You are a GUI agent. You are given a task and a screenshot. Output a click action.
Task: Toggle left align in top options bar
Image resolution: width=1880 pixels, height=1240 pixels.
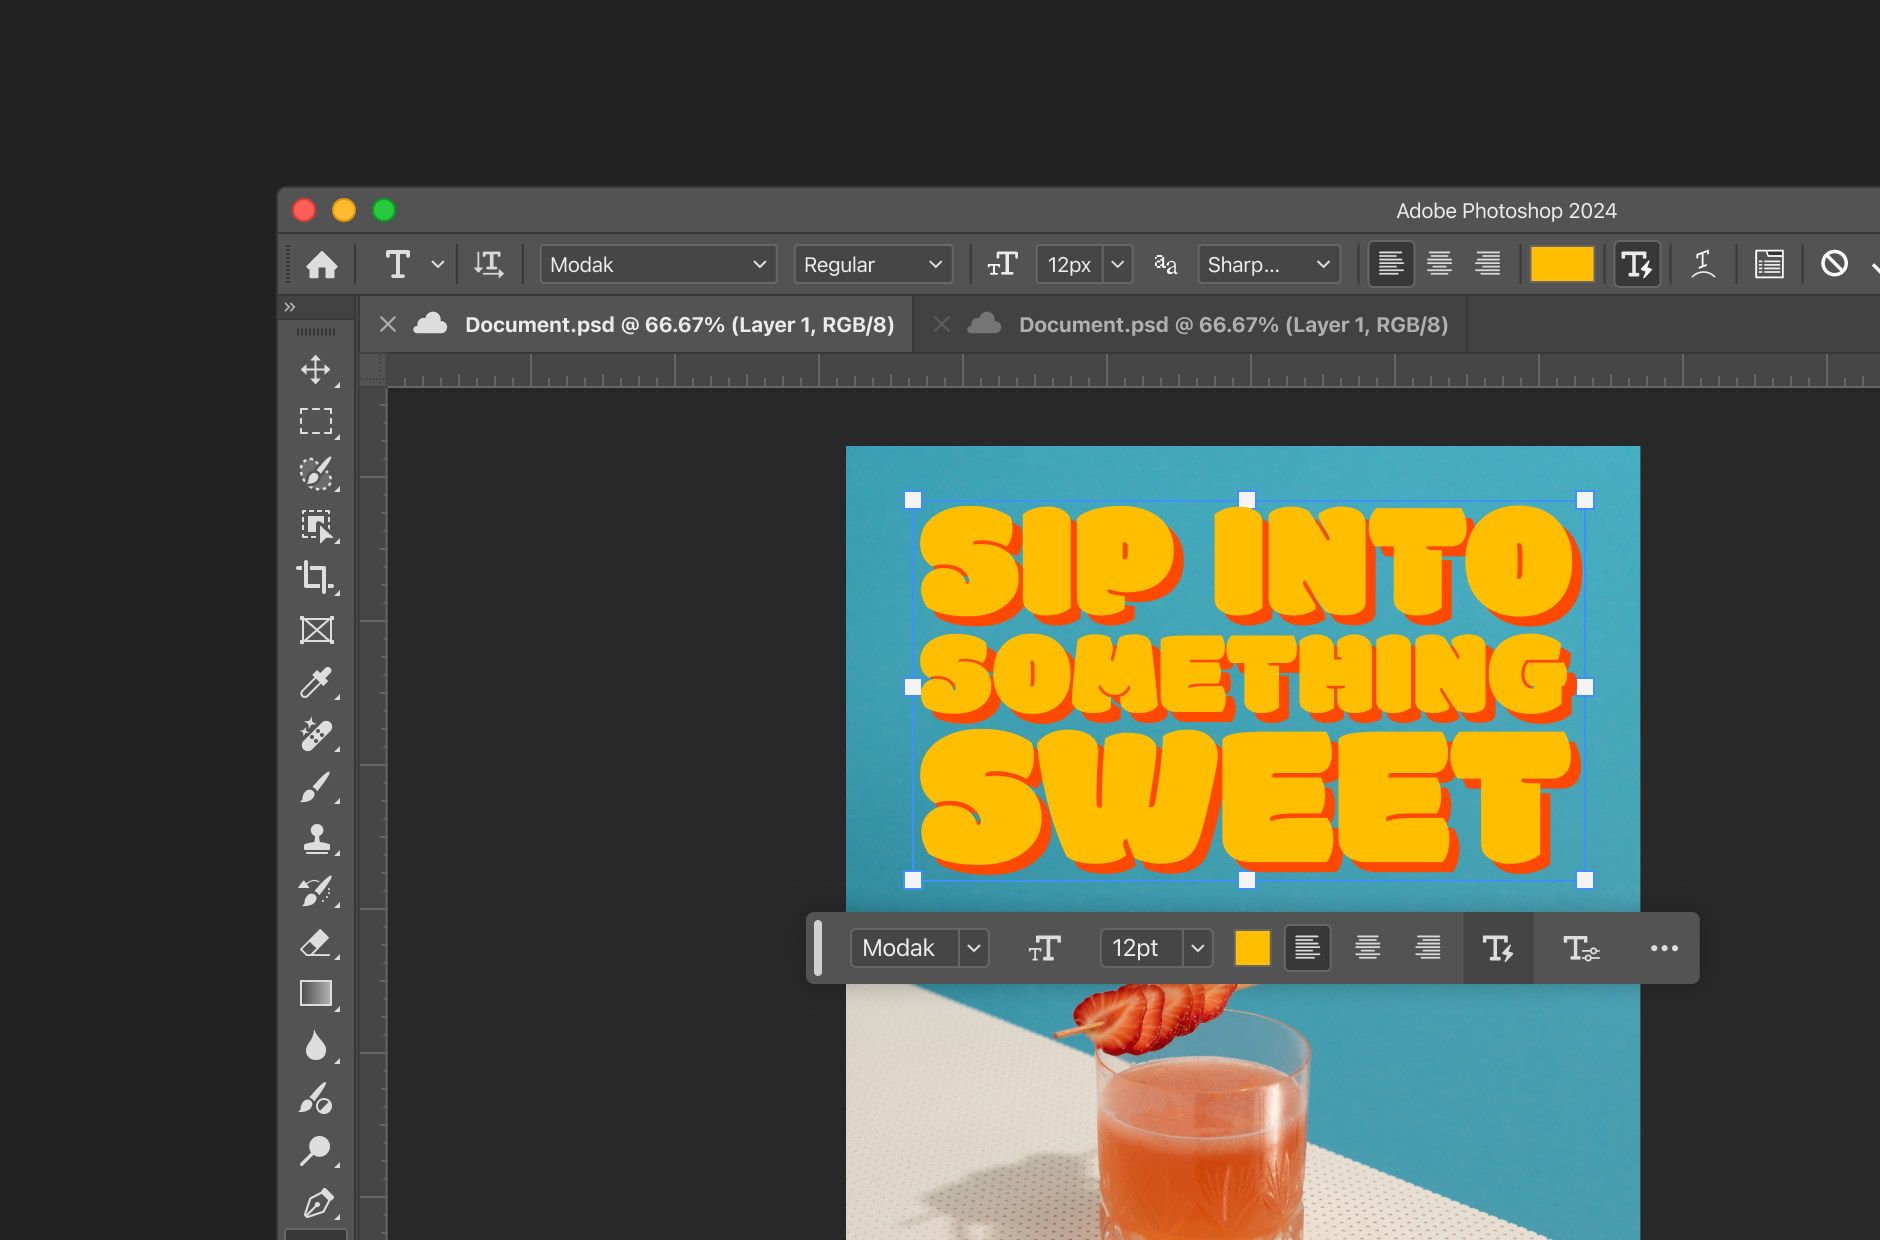1390,265
